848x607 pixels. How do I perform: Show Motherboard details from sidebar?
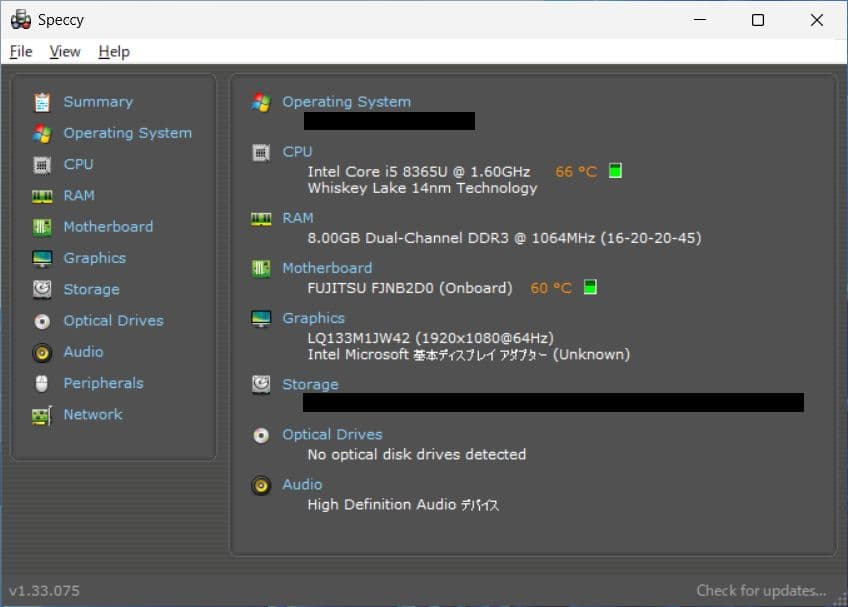pyautogui.click(x=108, y=227)
